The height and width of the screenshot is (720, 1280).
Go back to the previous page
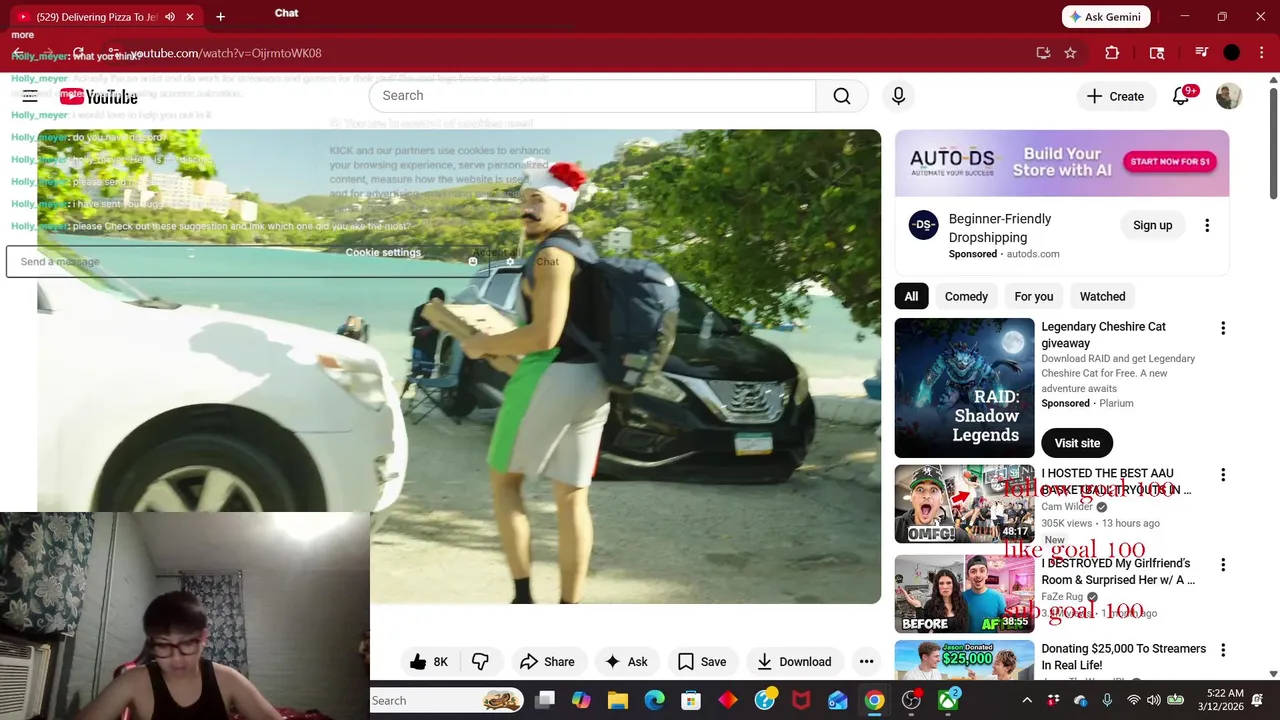tap(18, 53)
